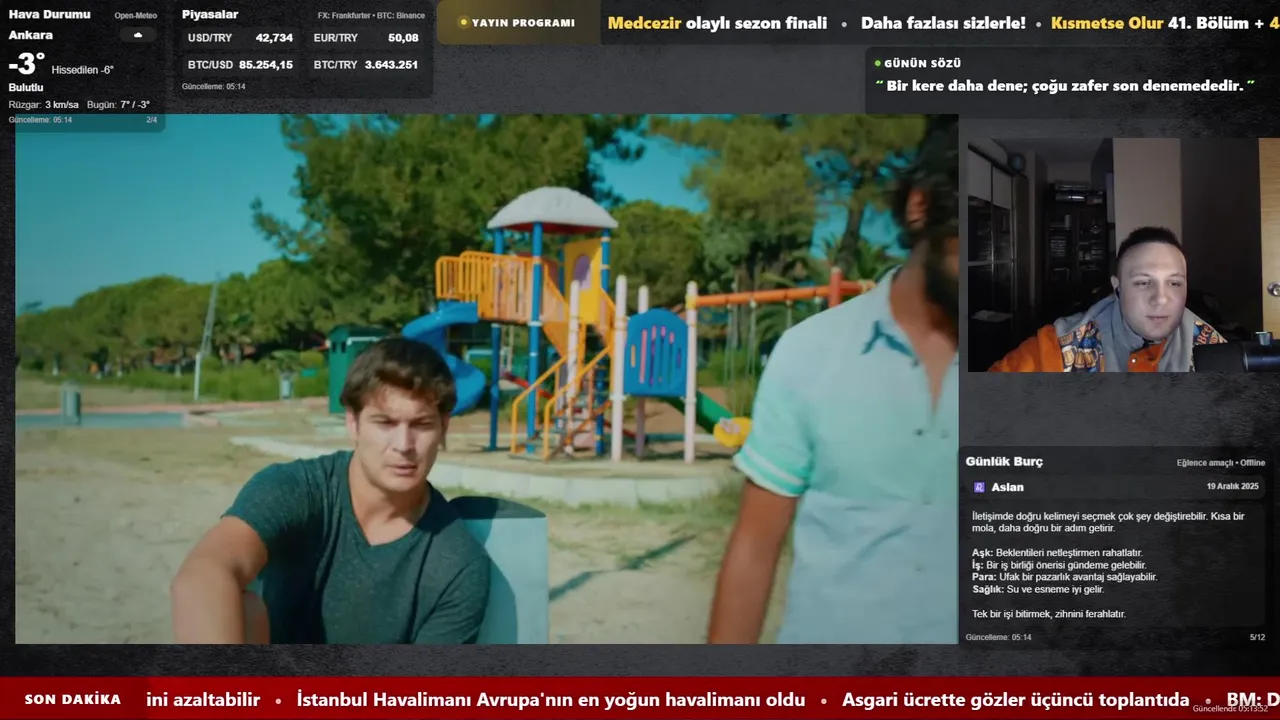Click 'Kısmetse Olur 41. Bölüm' ticker item
Viewport: 1280px width, 720px height.
1149,23
